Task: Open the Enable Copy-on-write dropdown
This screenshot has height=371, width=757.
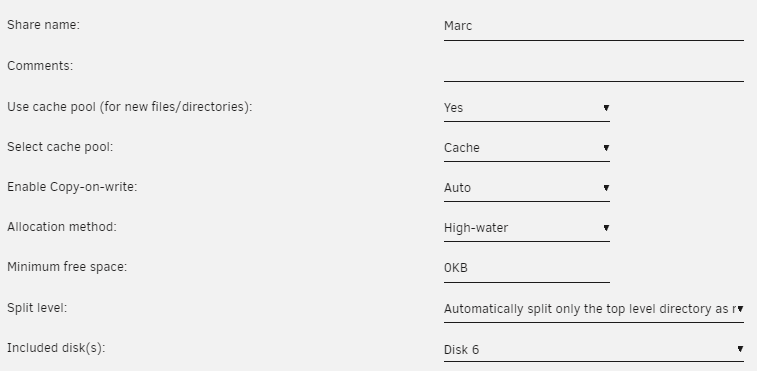Action: pos(527,188)
